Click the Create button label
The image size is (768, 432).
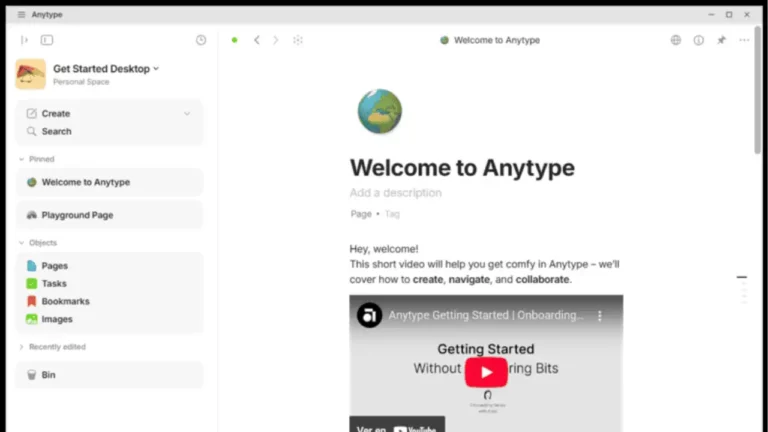[56, 114]
